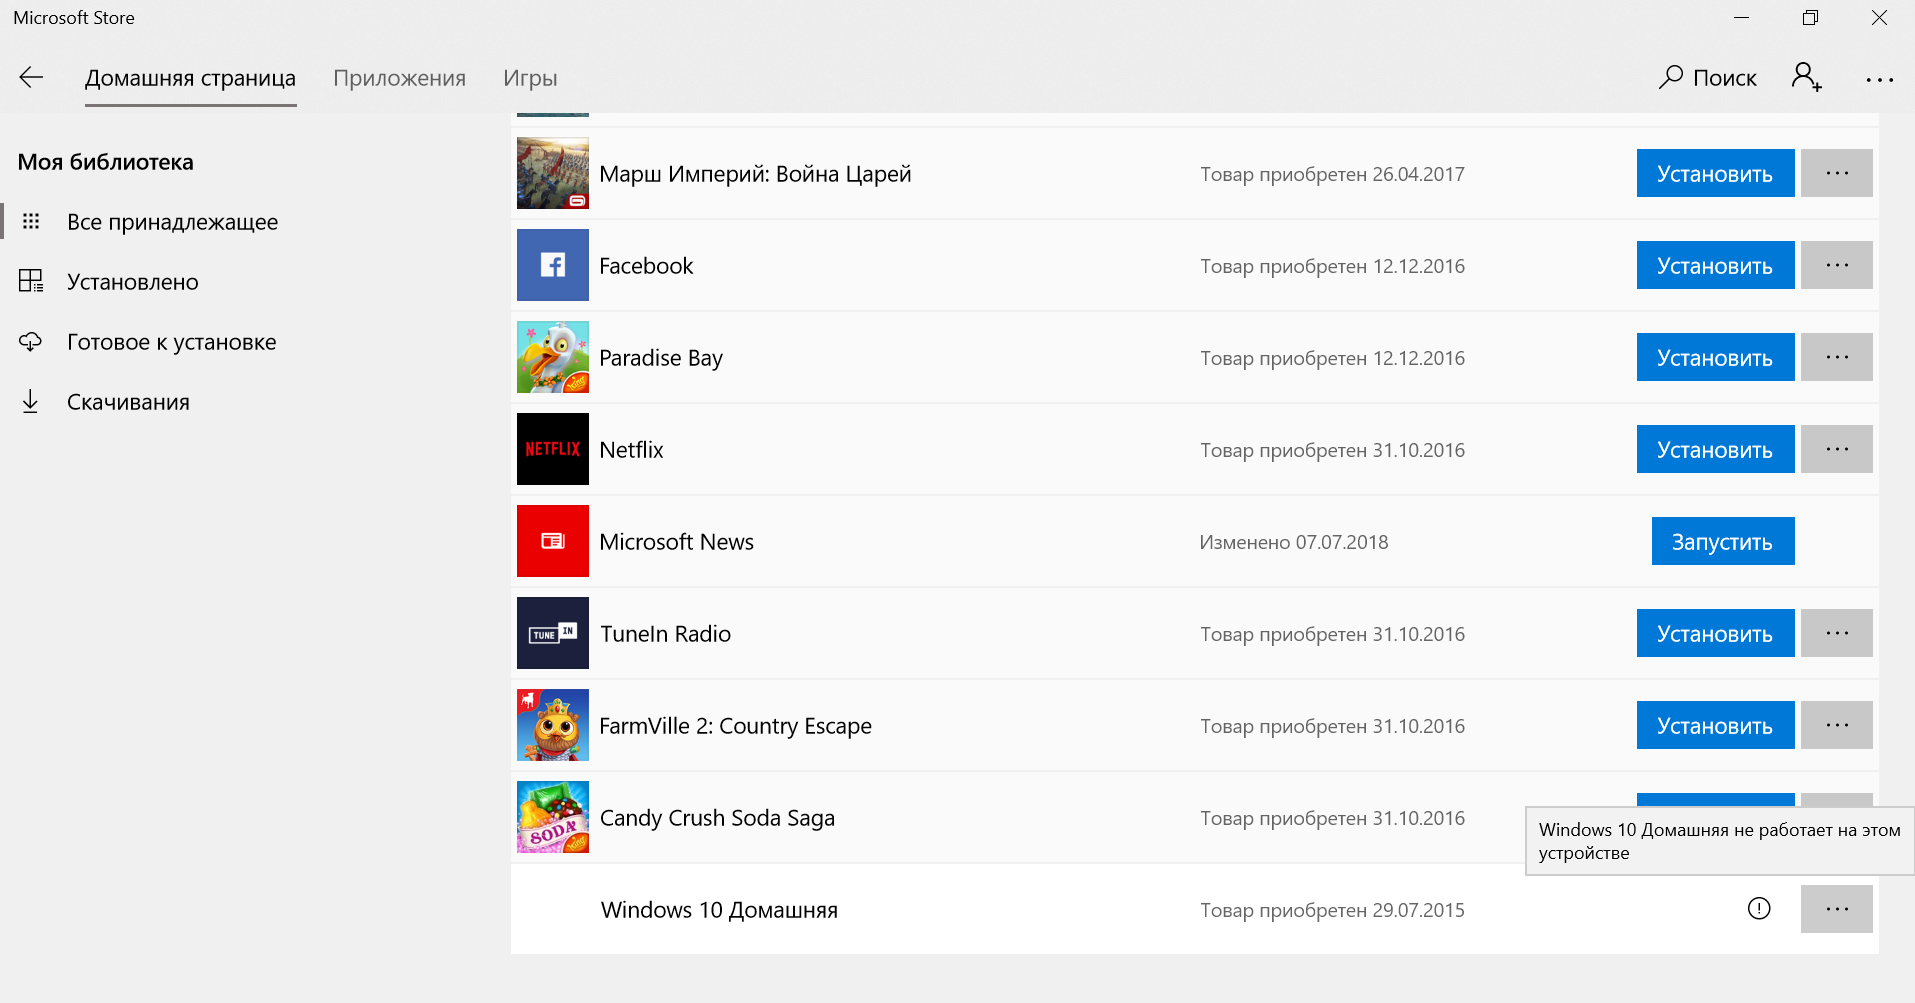
Task: Click the Изменено 07.07.2018 date text
Action: click(1294, 542)
